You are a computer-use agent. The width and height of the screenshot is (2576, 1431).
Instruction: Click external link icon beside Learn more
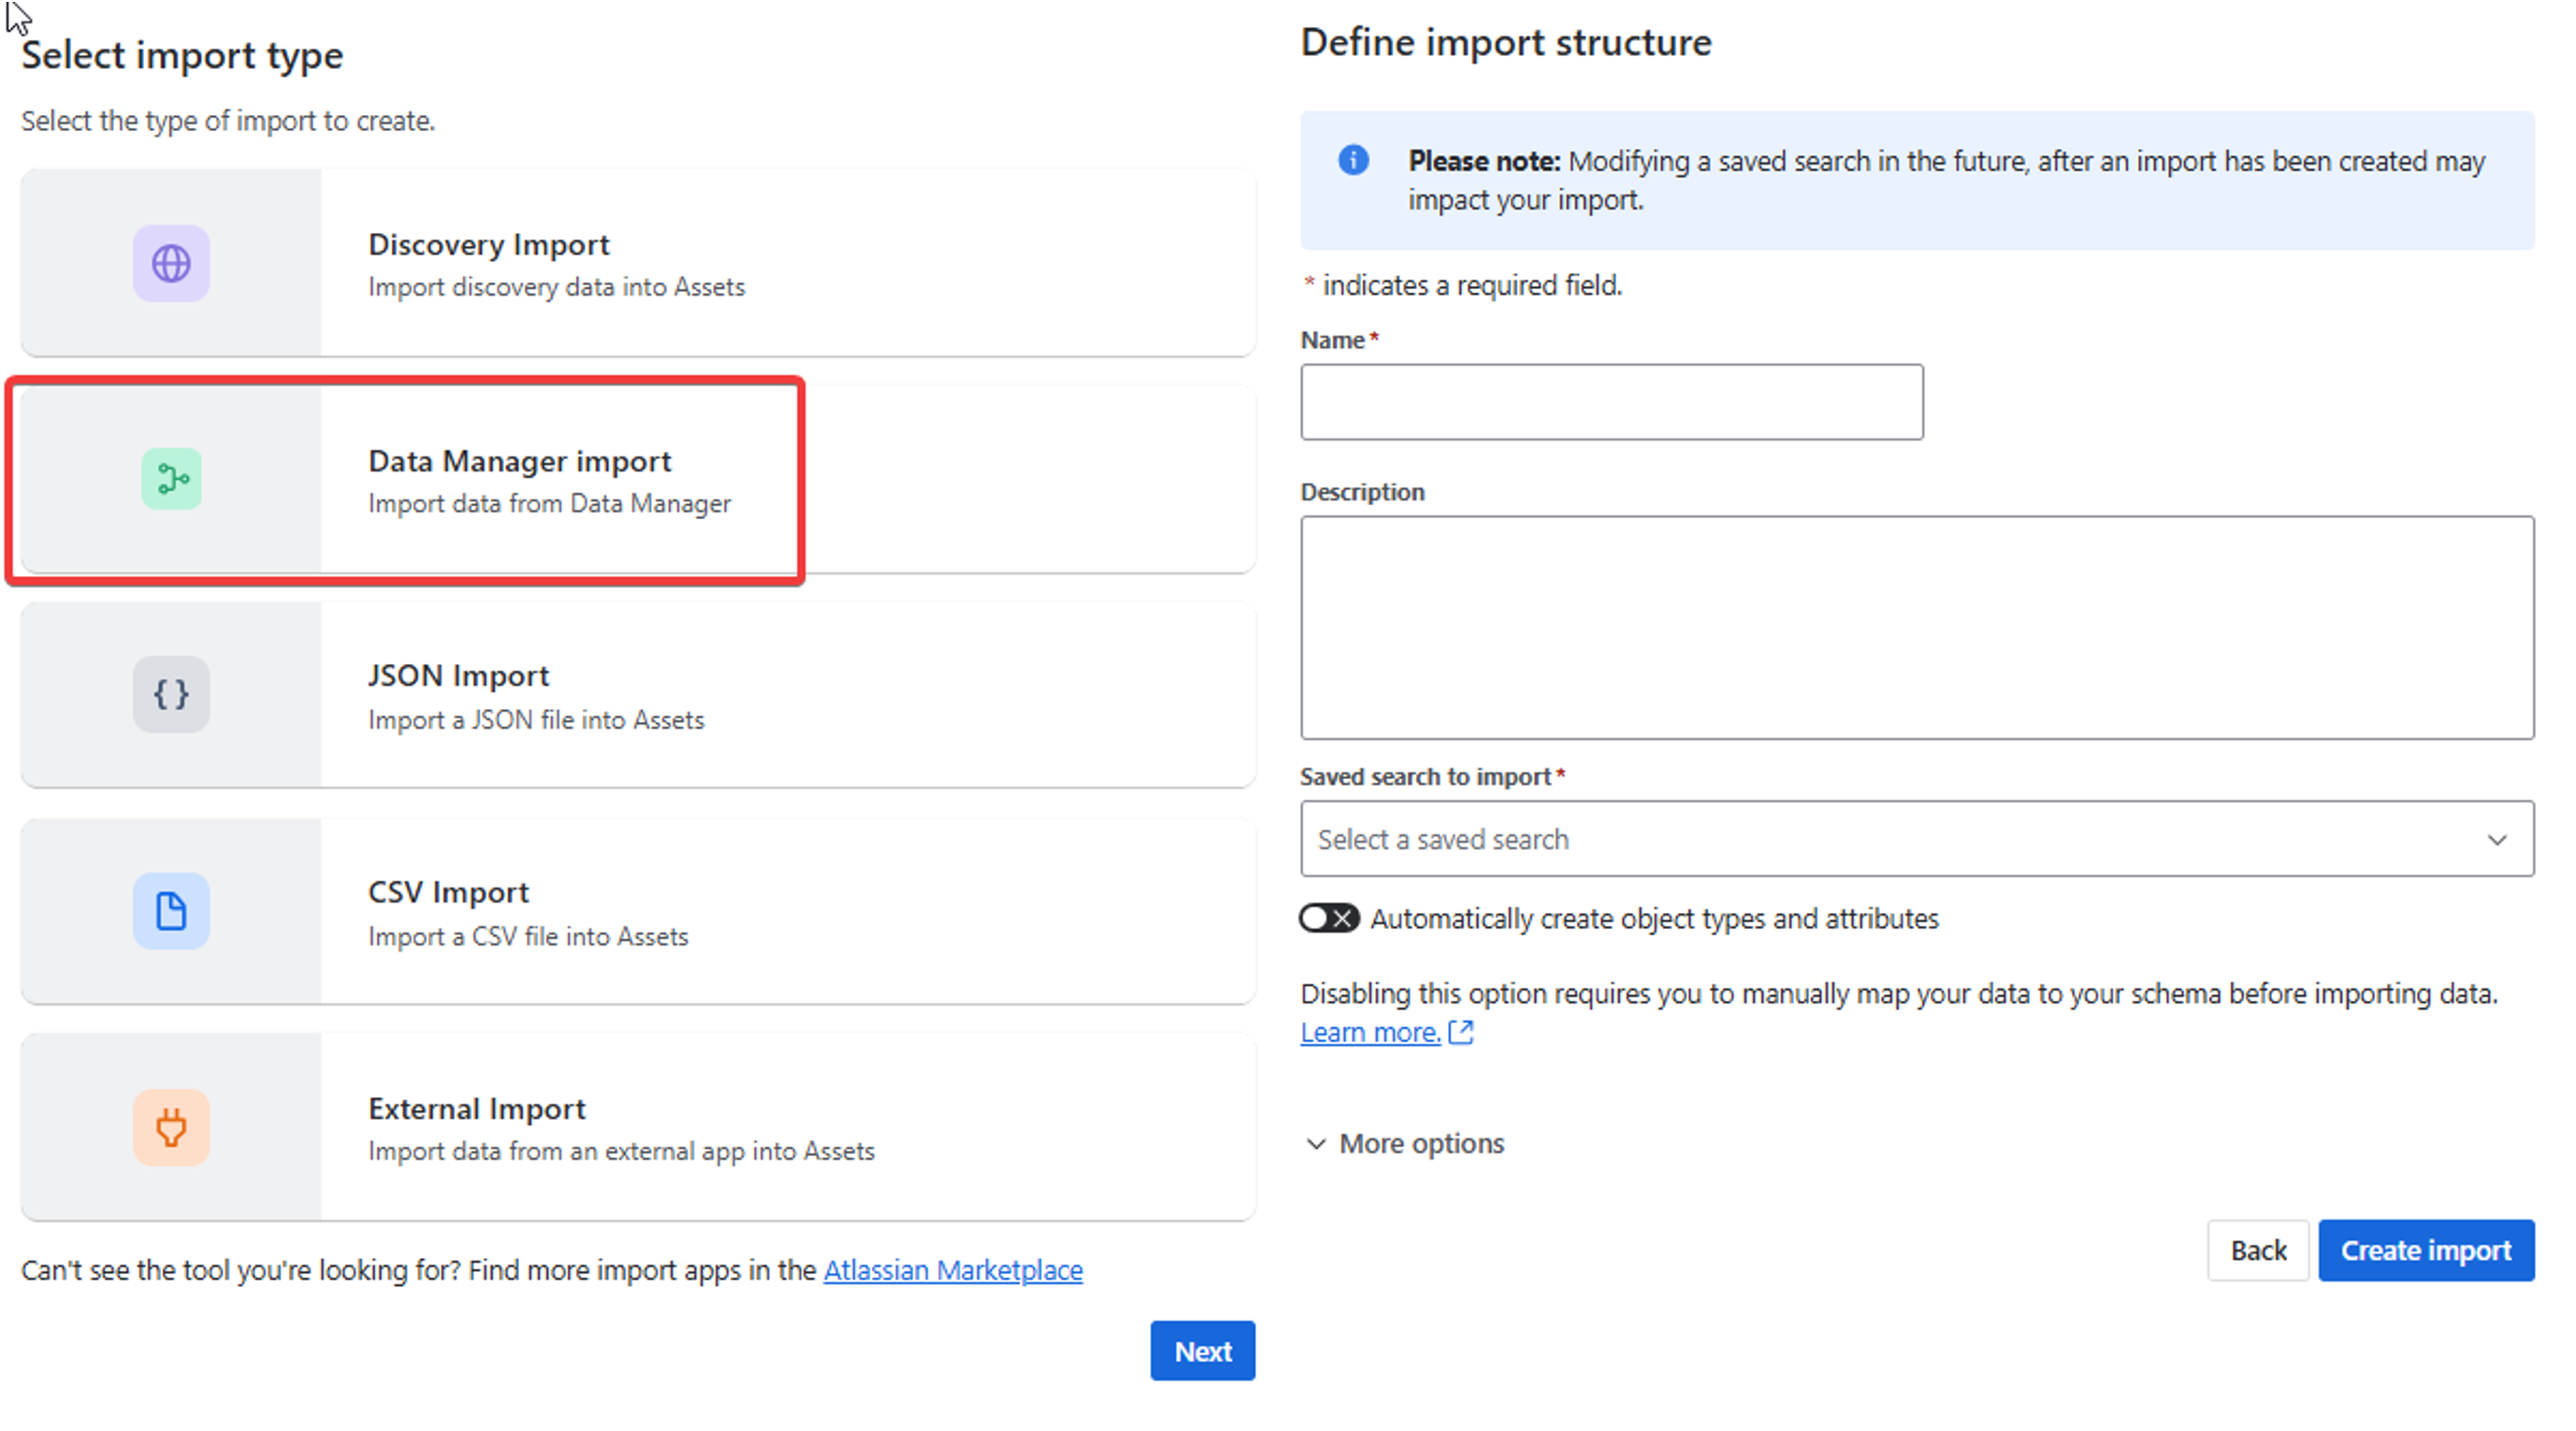pyautogui.click(x=1461, y=1032)
